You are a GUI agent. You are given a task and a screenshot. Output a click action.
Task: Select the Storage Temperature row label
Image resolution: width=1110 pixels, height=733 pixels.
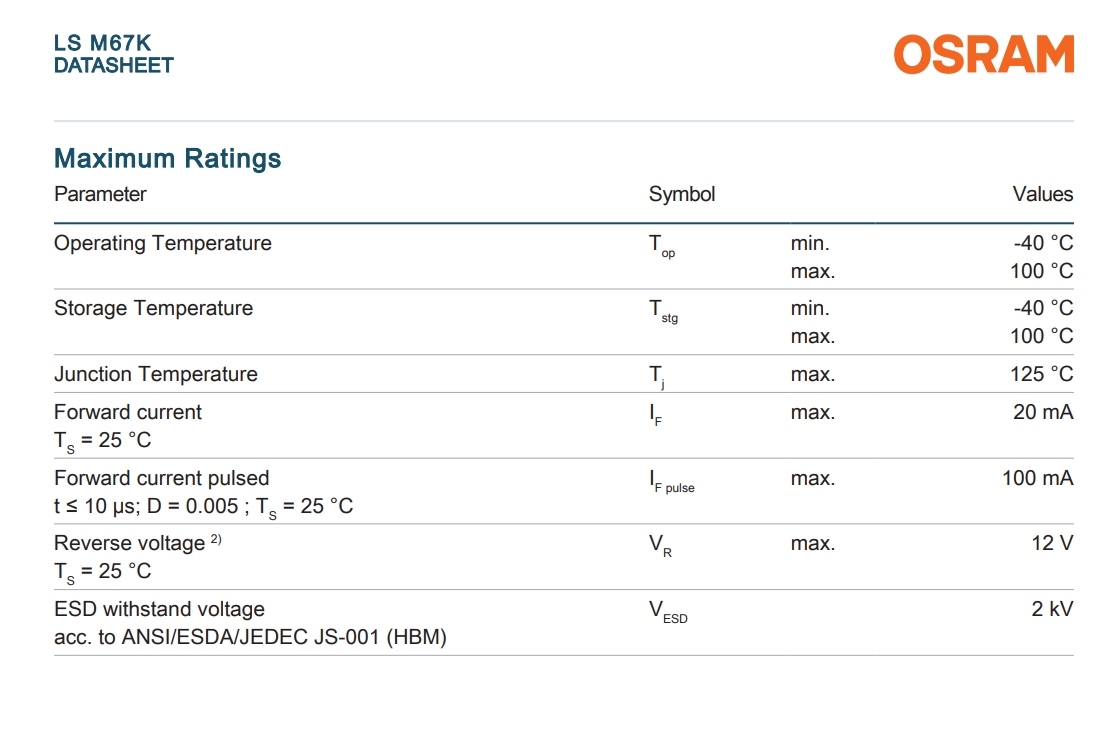(154, 308)
